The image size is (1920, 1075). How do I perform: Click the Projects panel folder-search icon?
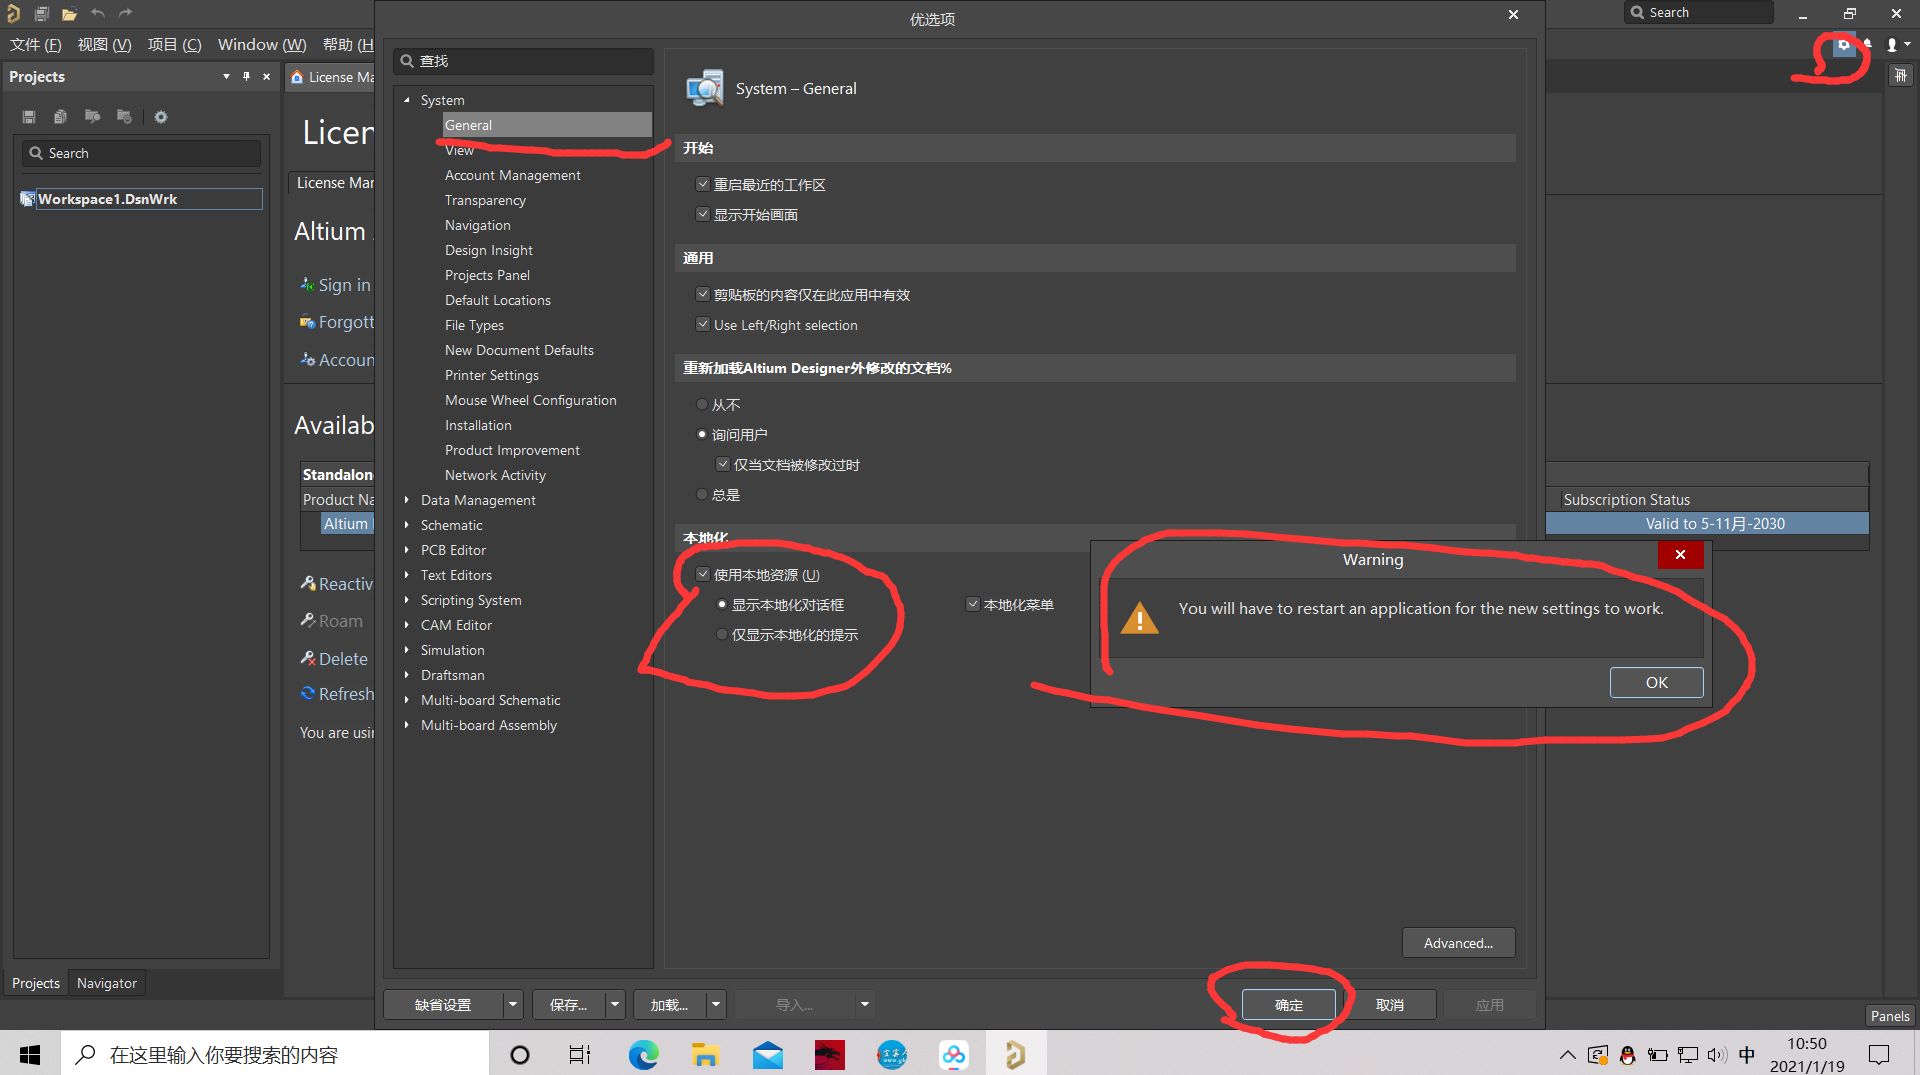[x=92, y=117]
